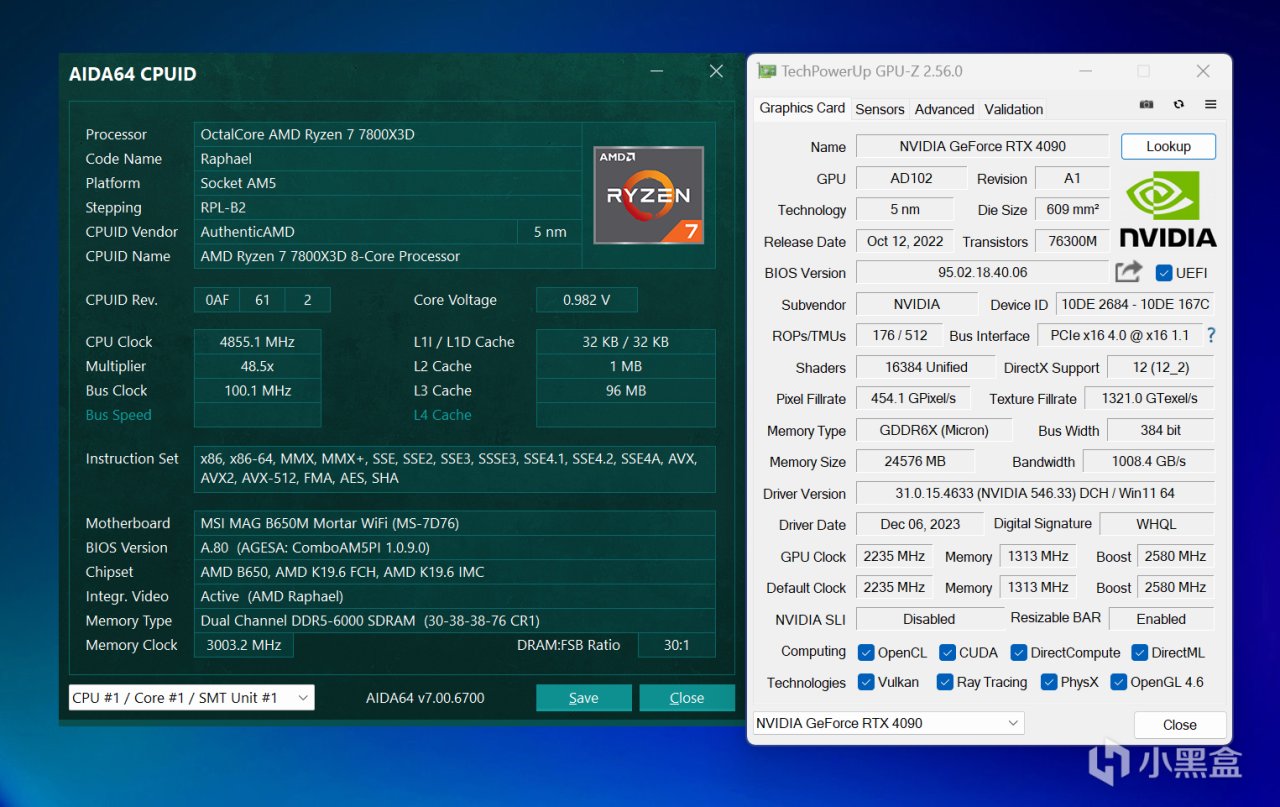
Task: Toggle the DirectCompute checkbox
Action: point(1018,652)
